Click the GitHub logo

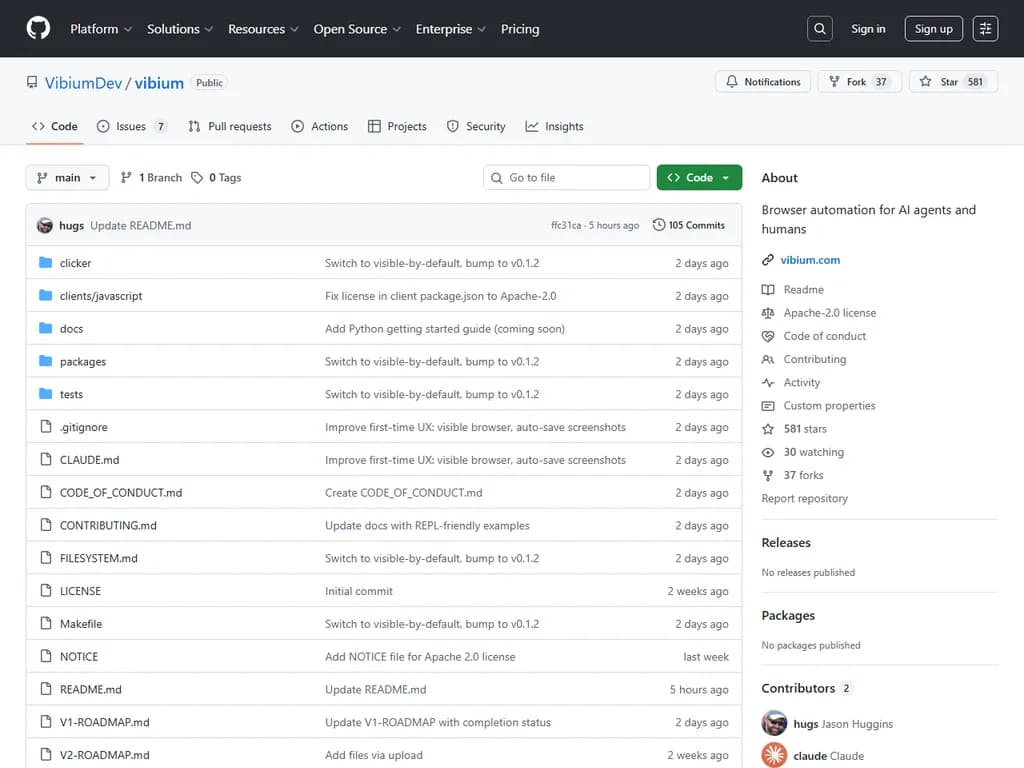pos(37,28)
